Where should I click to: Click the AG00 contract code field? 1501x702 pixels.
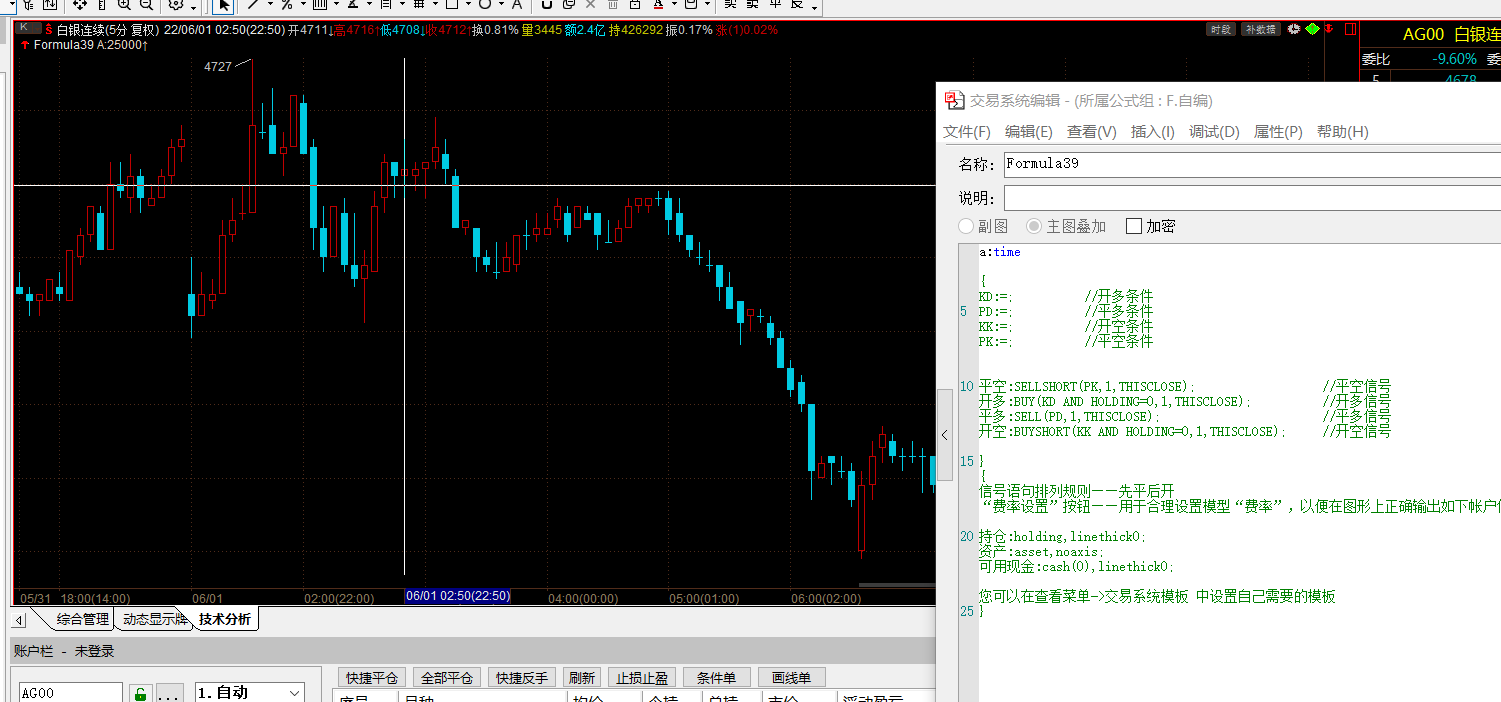click(71, 693)
